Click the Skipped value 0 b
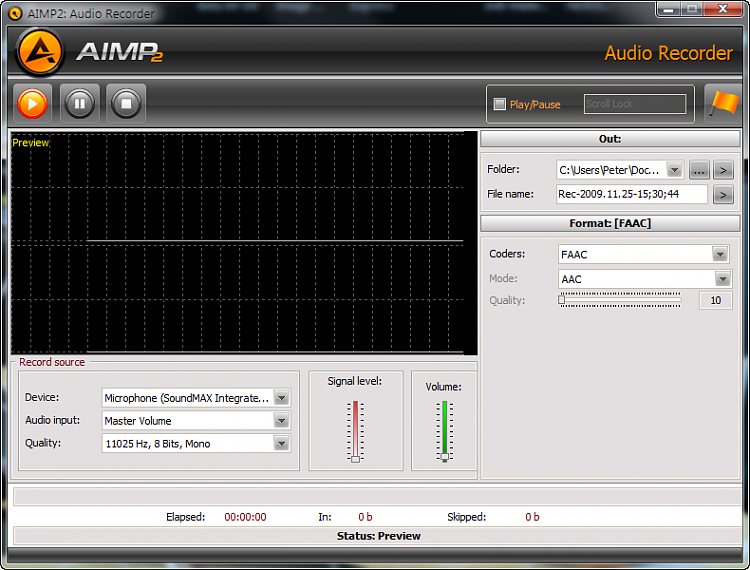The width and height of the screenshot is (750, 570). pyautogui.click(x=532, y=517)
